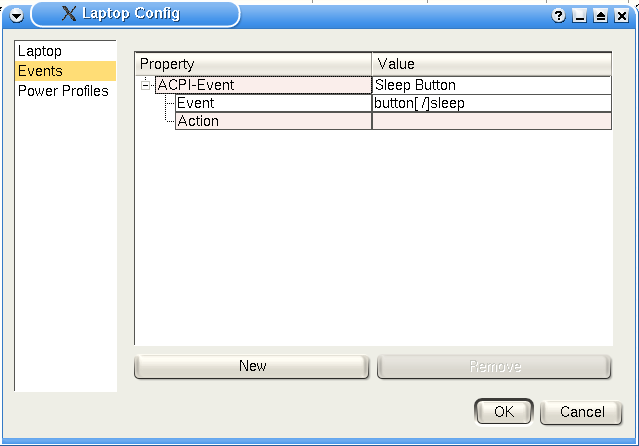Sort by the Property column header

253,64
